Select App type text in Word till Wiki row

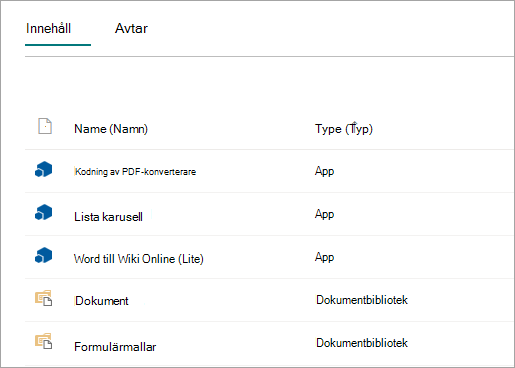point(324,257)
